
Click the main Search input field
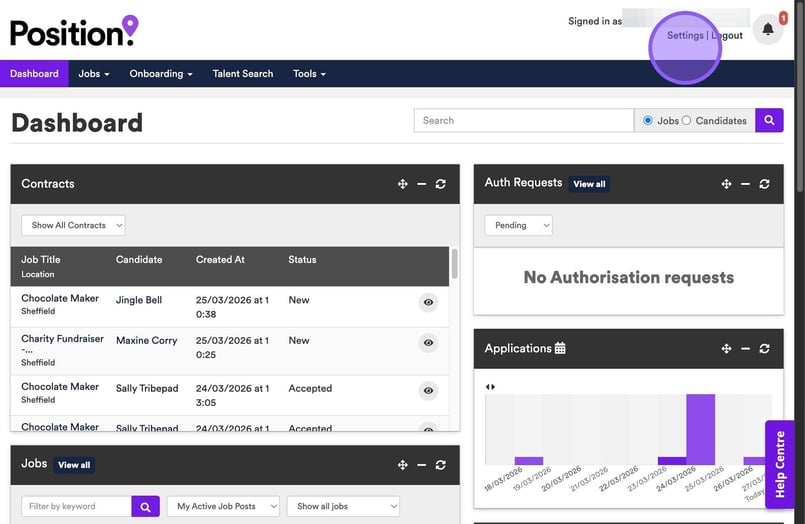523,121
